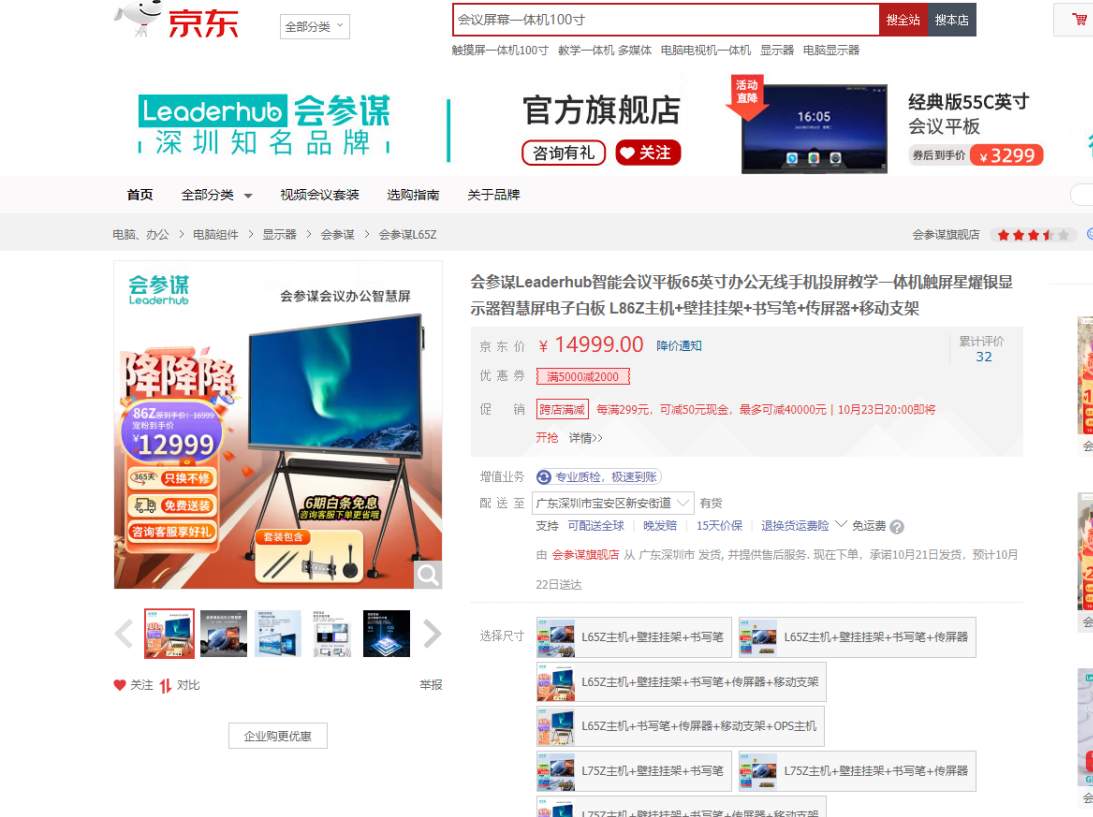
Task: Expand the 退换货运费险 services chevron
Action: click(841, 524)
